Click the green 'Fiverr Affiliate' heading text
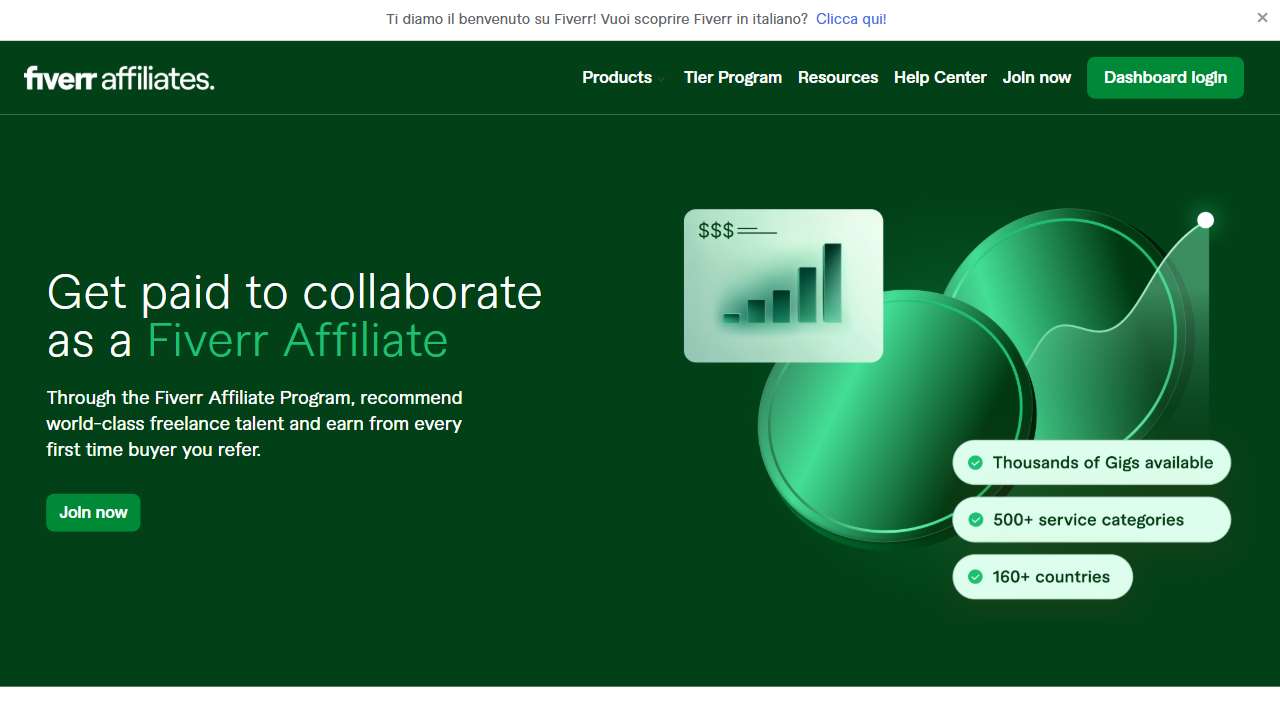1280x720 pixels. click(297, 340)
